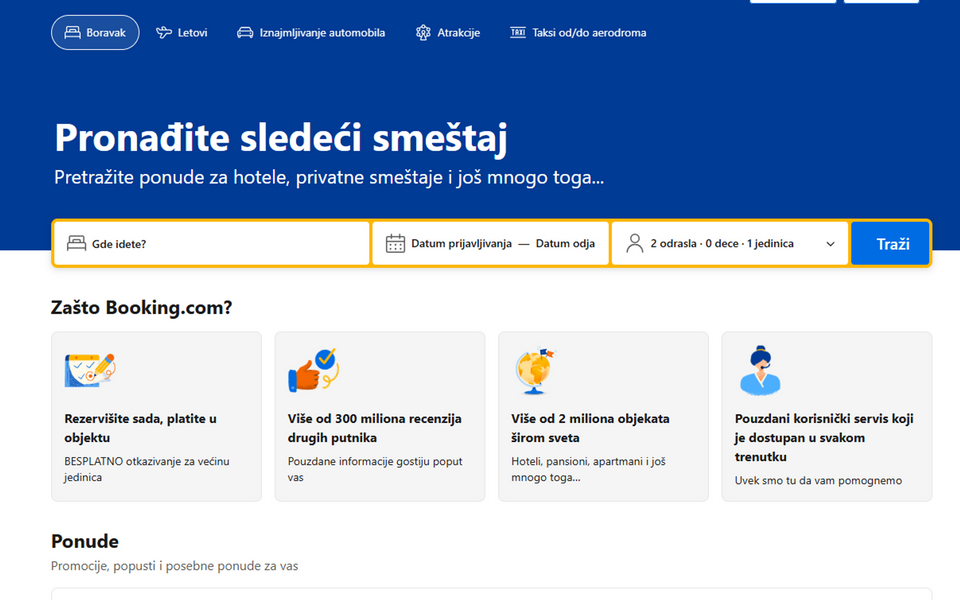Click the person icon in the guests selector
The image size is (960, 600).
point(634,243)
